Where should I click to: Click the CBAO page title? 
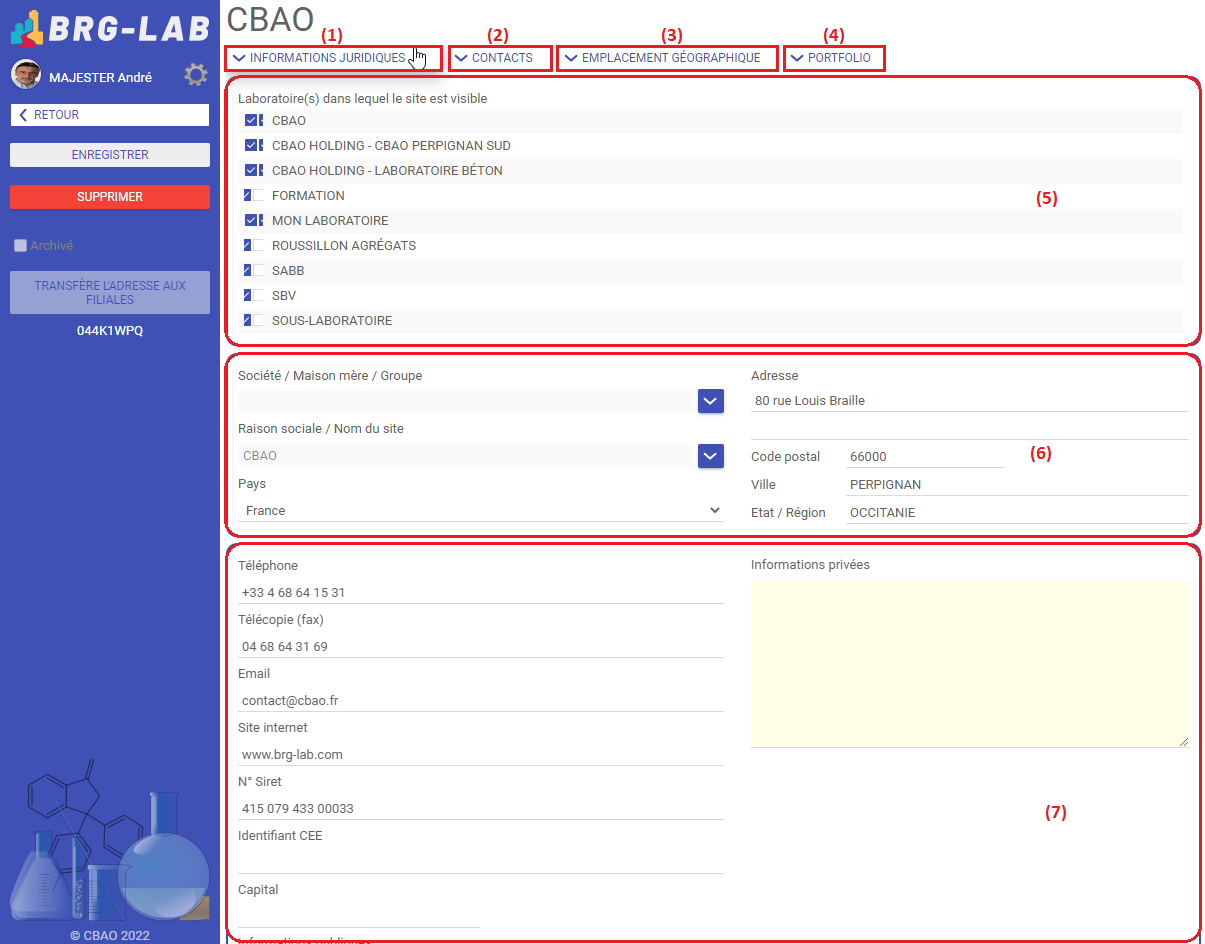pos(271,20)
